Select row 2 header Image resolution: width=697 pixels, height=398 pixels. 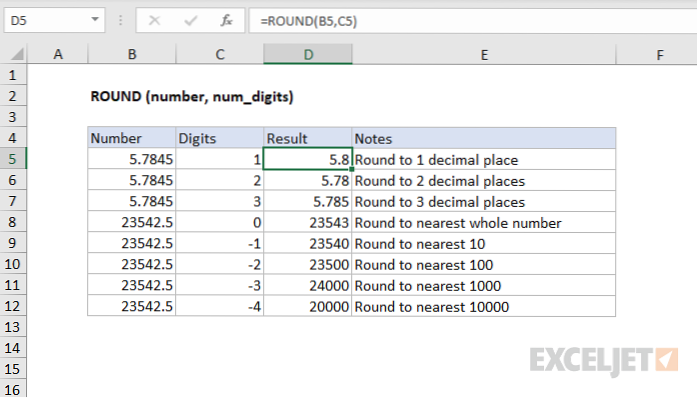click(x=13, y=96)
